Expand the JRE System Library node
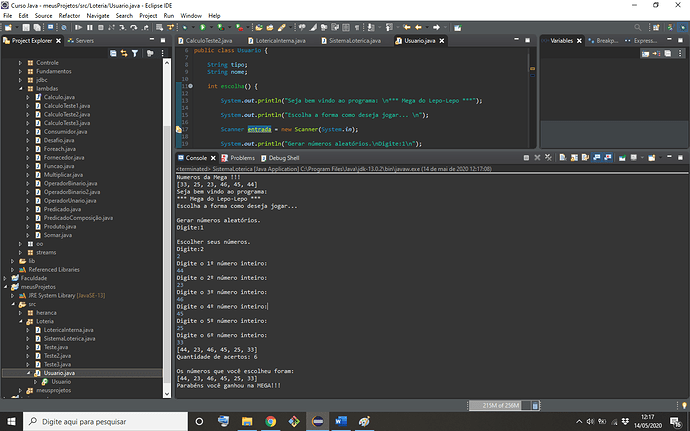This screenshot has height=431, width=690. (x=13, y=295)
